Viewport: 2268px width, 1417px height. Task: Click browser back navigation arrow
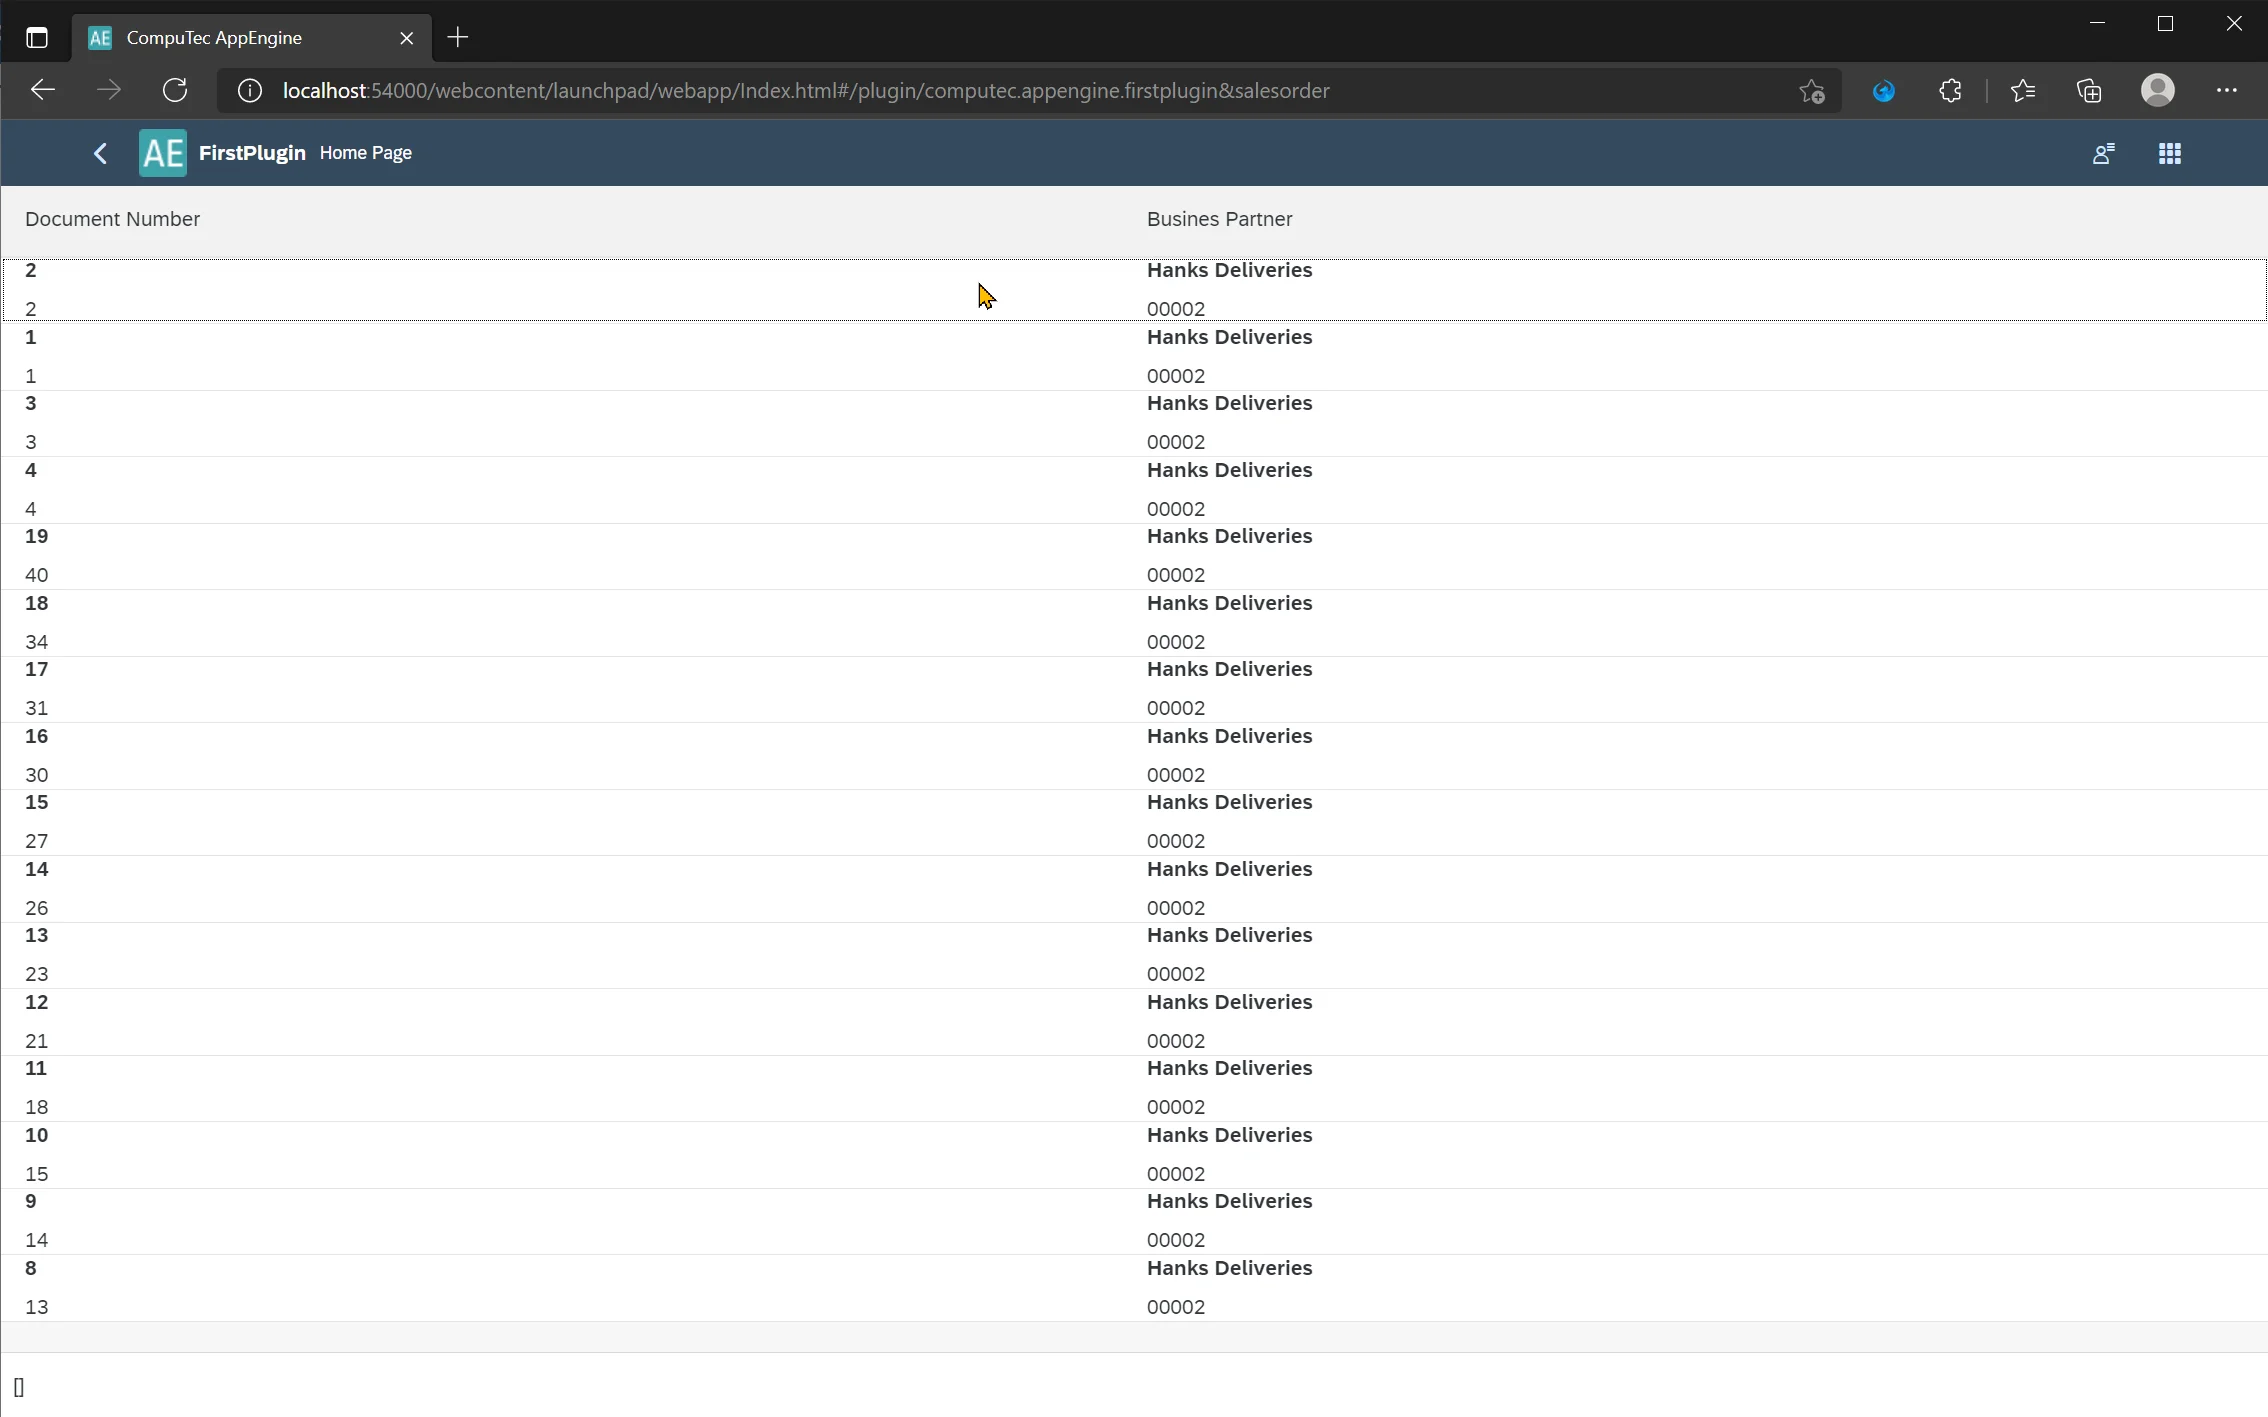[x=42, y=91]
